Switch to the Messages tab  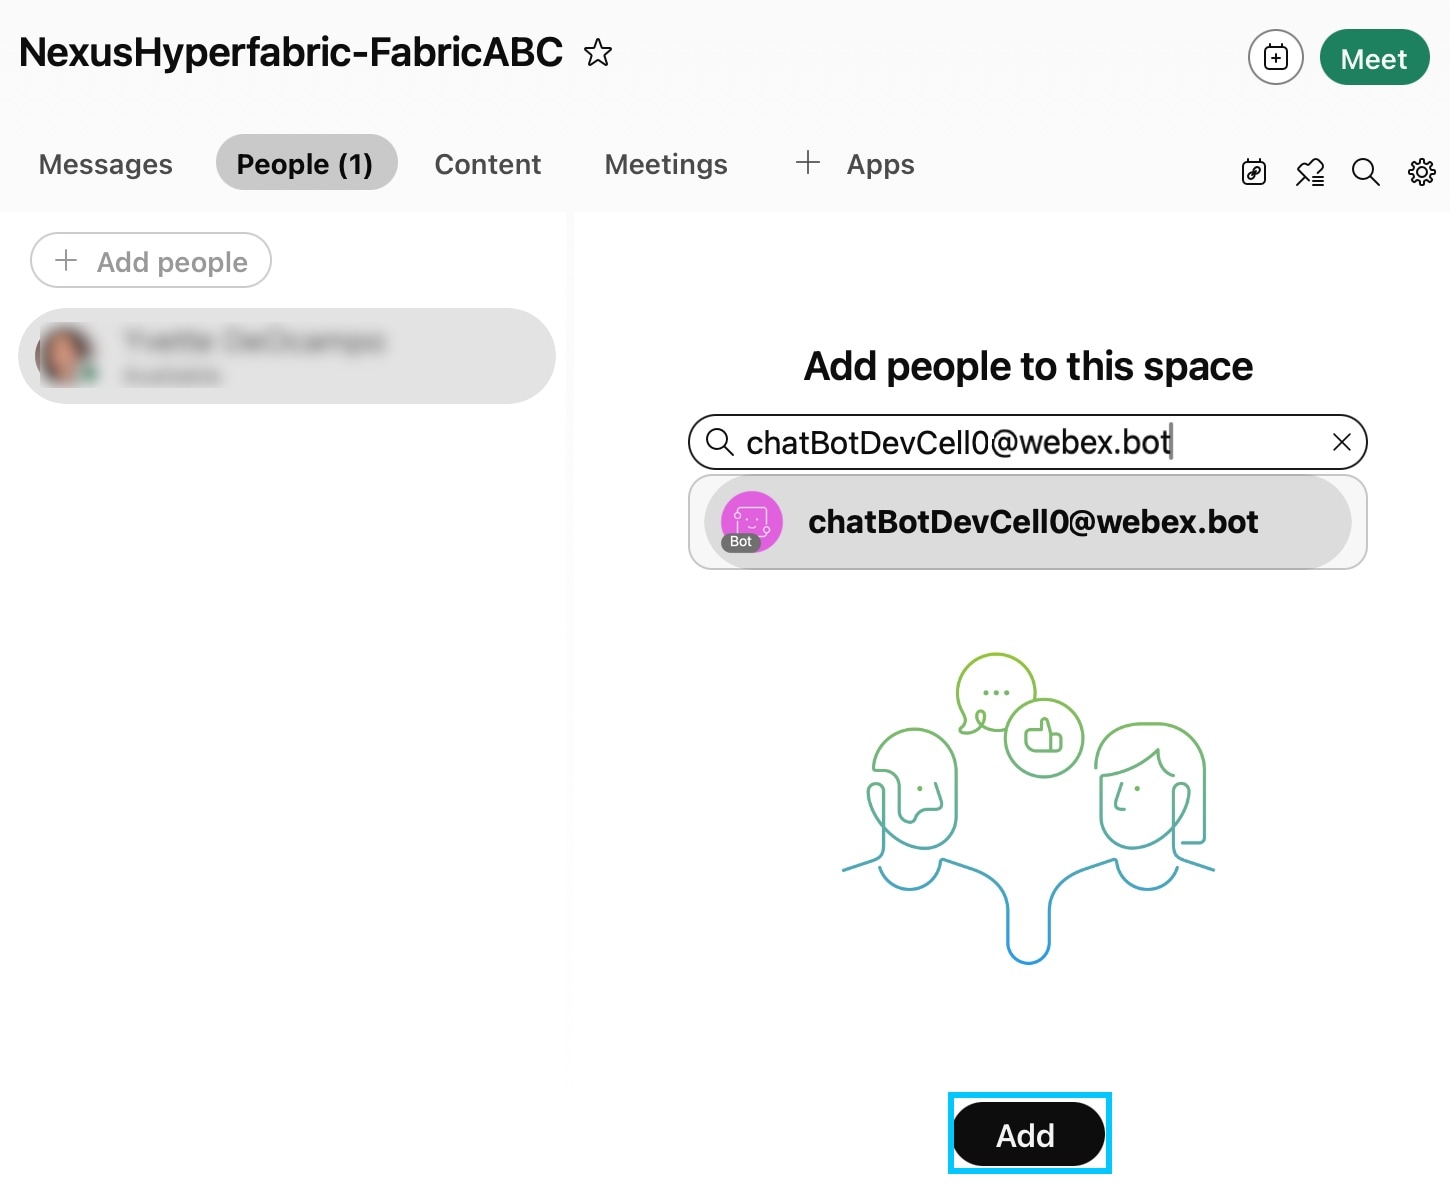coord(105,163)
